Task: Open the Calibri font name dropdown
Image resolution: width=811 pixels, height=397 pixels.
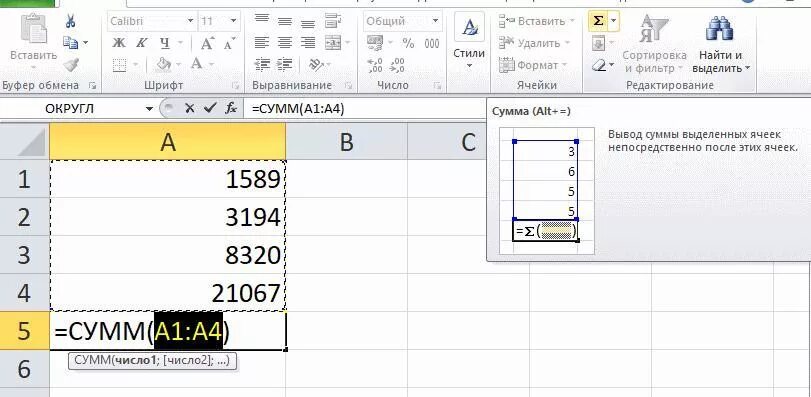Action: point(190,21)
